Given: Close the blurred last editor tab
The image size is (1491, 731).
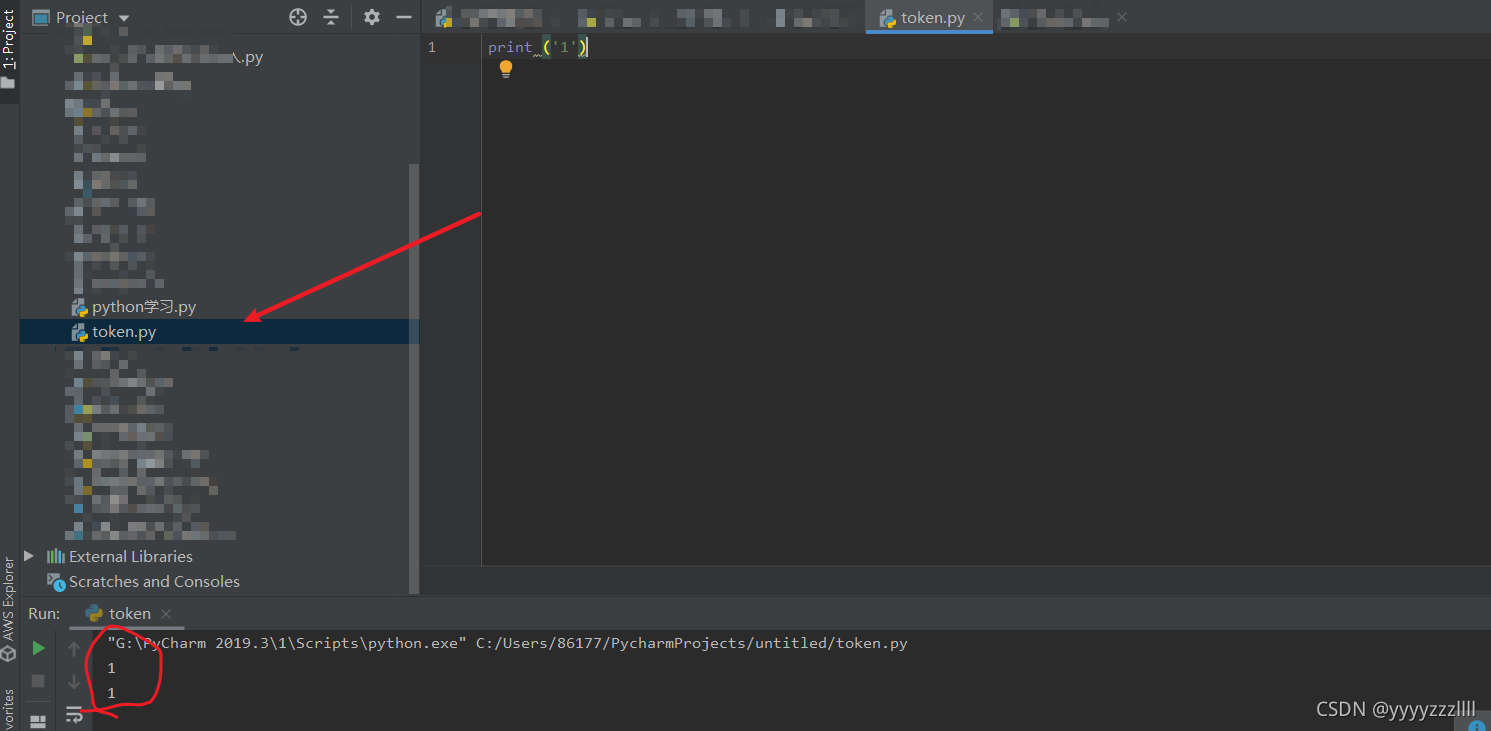Looking at the screenshot, I should (1122, 17).
